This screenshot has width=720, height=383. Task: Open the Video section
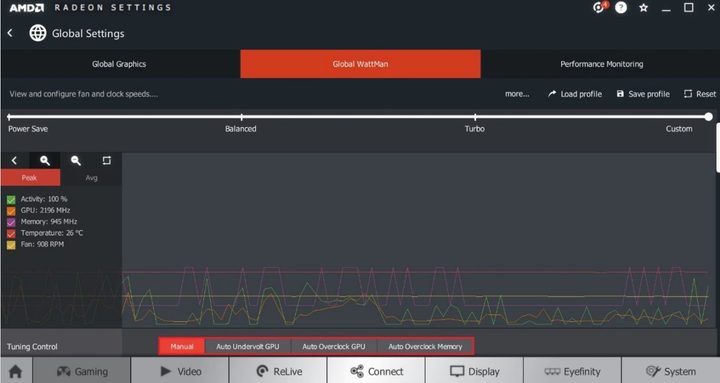pyautogui.click(x=180, y=371)
